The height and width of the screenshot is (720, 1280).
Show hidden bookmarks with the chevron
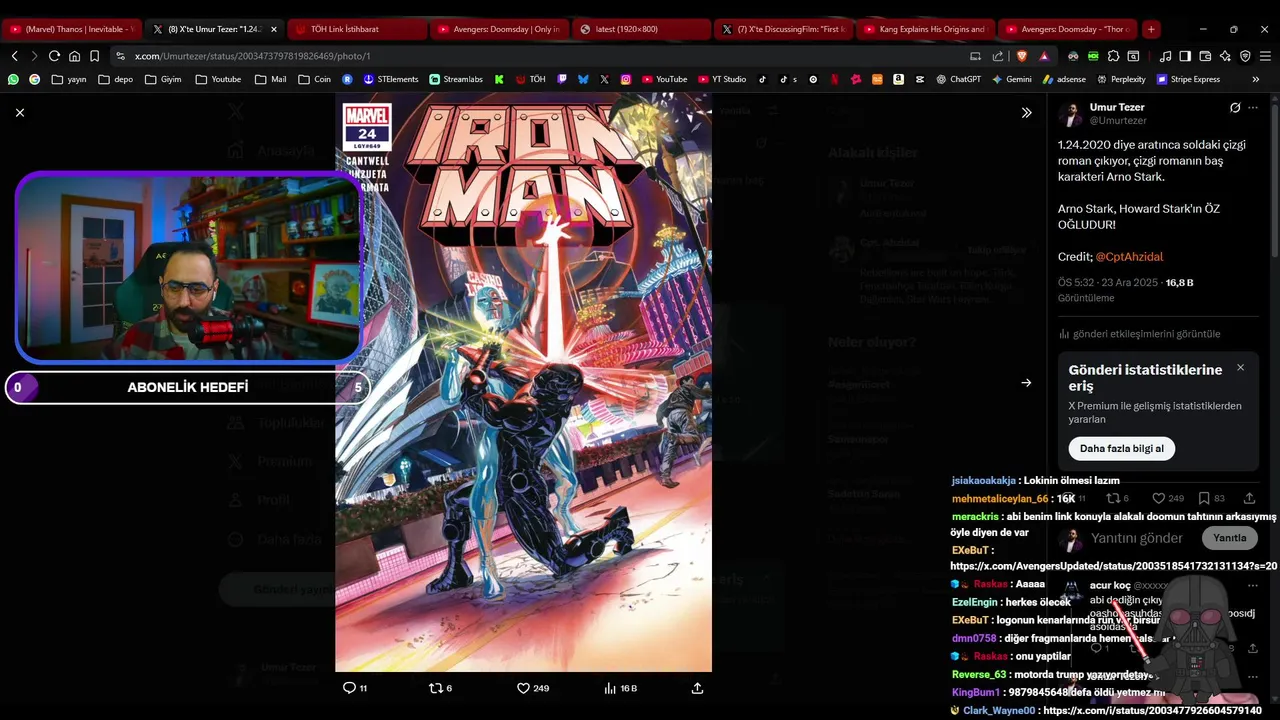click(1255, 79)
